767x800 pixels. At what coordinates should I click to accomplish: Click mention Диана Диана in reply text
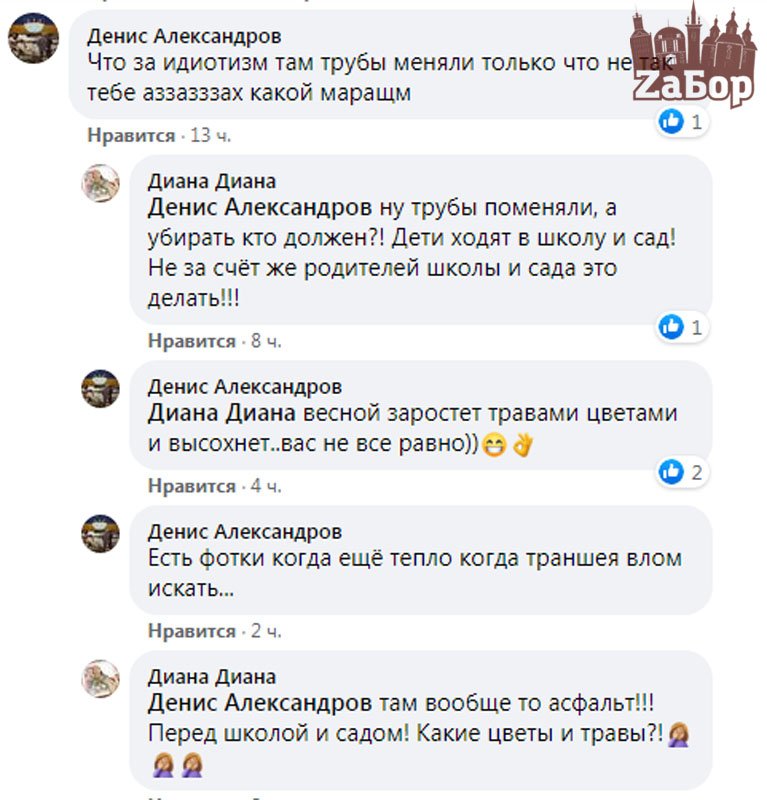pos(222,413)
